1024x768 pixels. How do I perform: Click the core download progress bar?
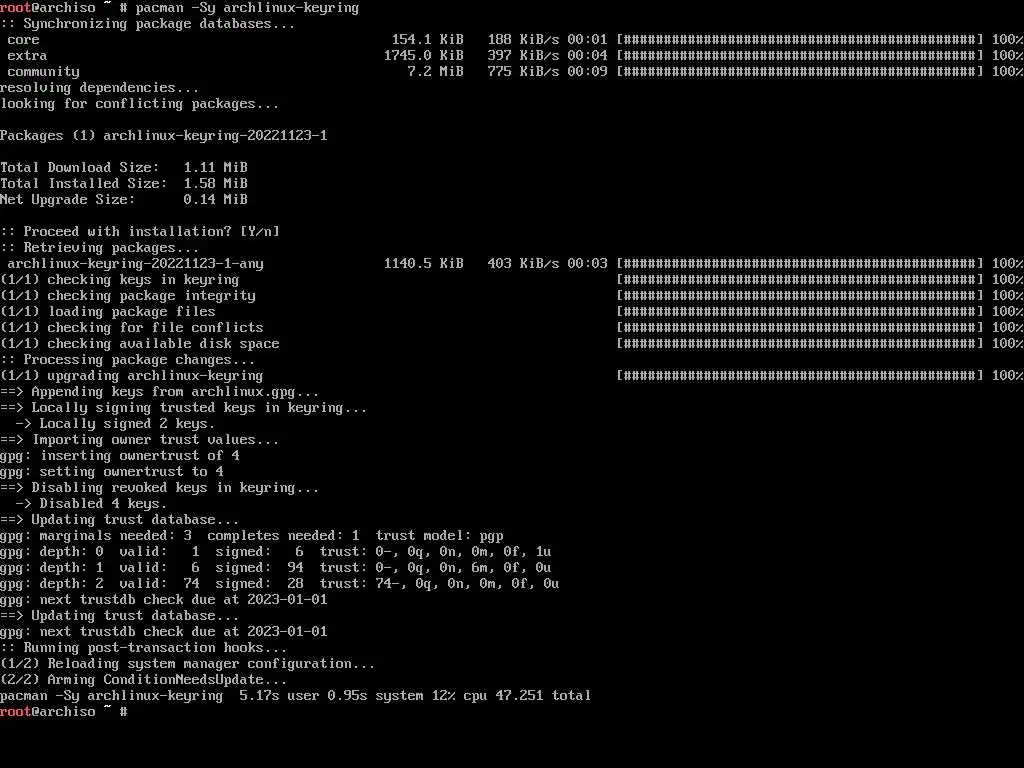click(x=800, y=40)
